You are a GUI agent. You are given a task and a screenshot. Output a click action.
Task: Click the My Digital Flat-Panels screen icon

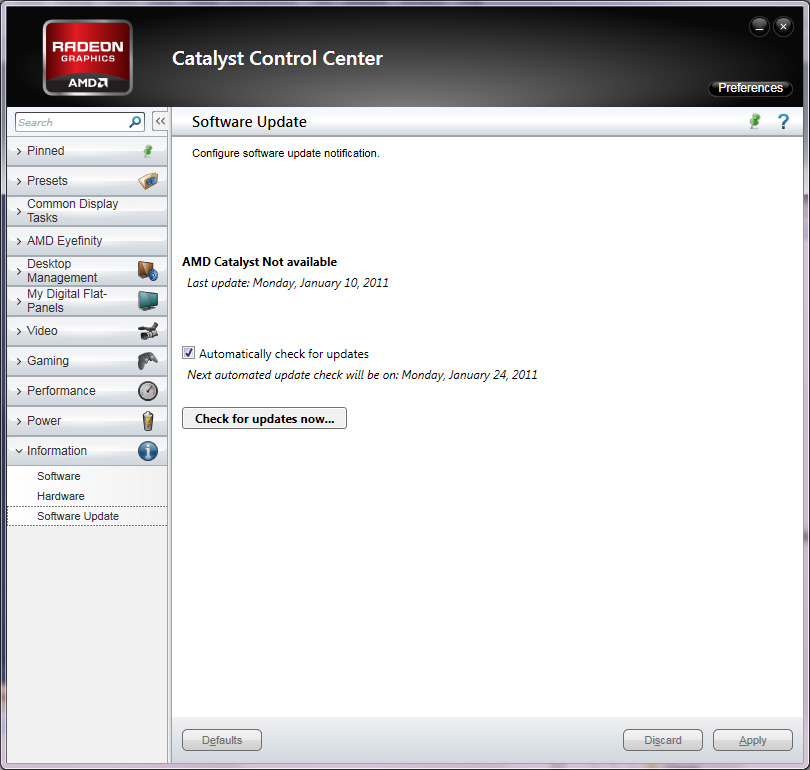(148, 301)
